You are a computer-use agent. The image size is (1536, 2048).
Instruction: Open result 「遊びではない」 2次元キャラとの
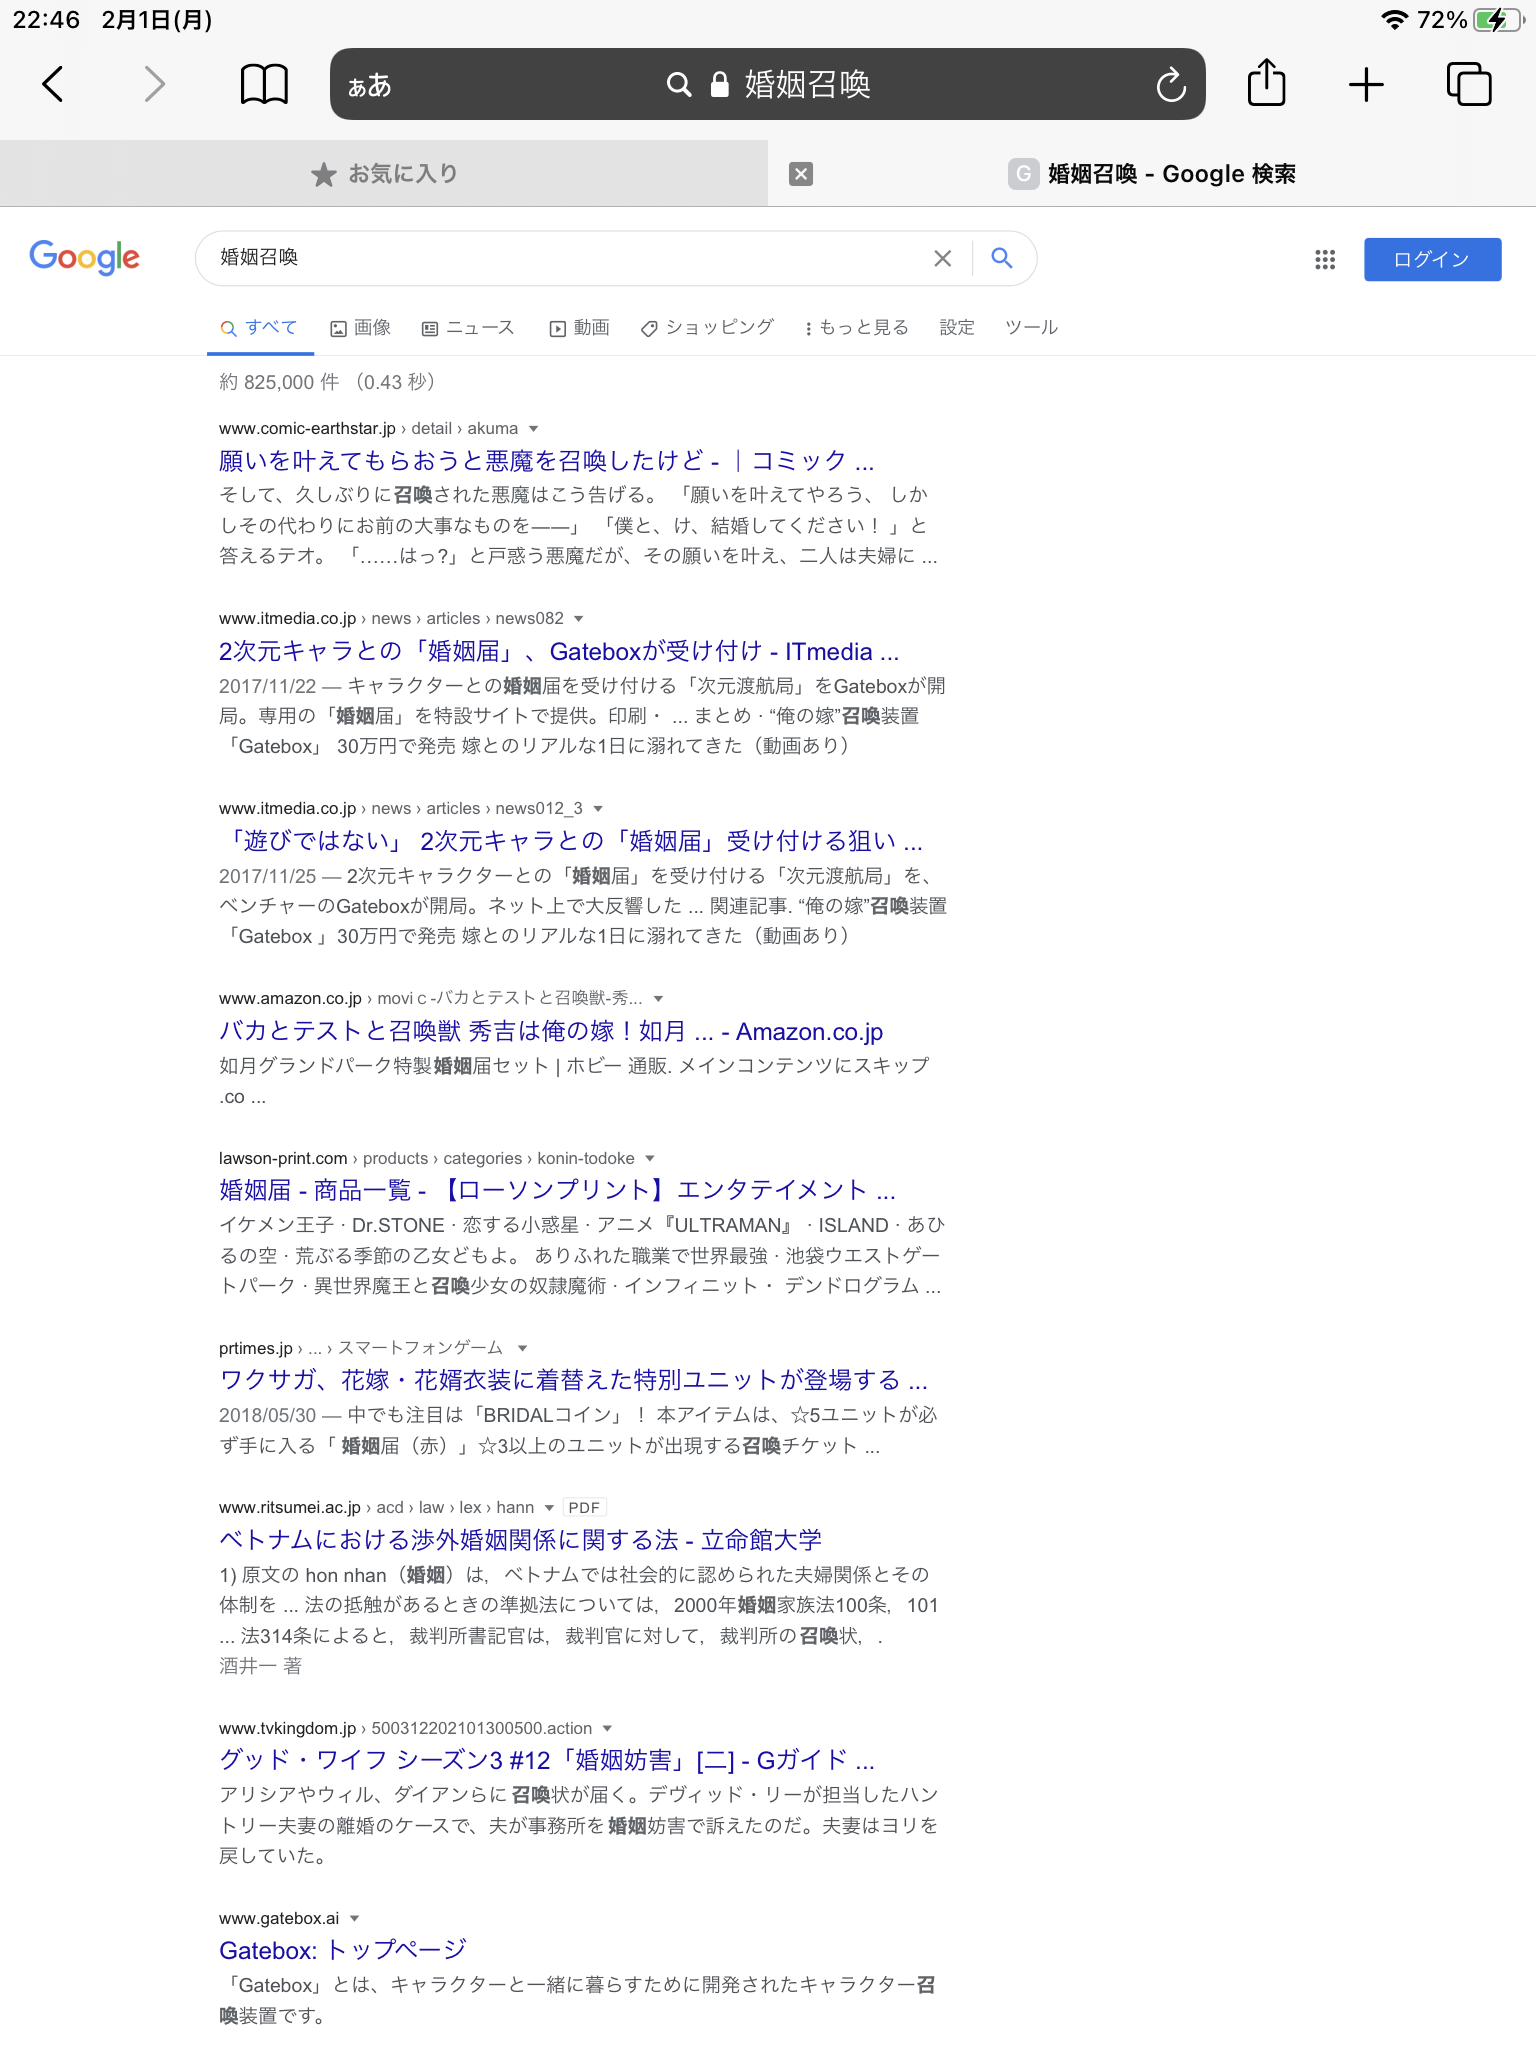[x=571, y=842]
